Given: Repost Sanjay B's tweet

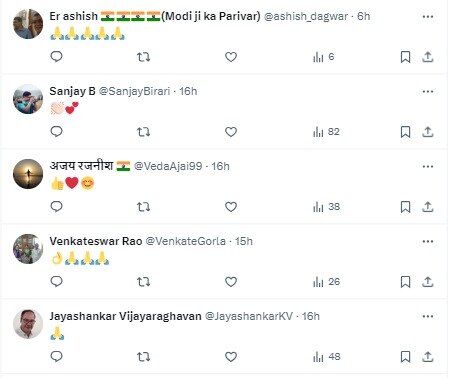Looking at the screenshot, I should pyautogui.click(x=144, y=132).
